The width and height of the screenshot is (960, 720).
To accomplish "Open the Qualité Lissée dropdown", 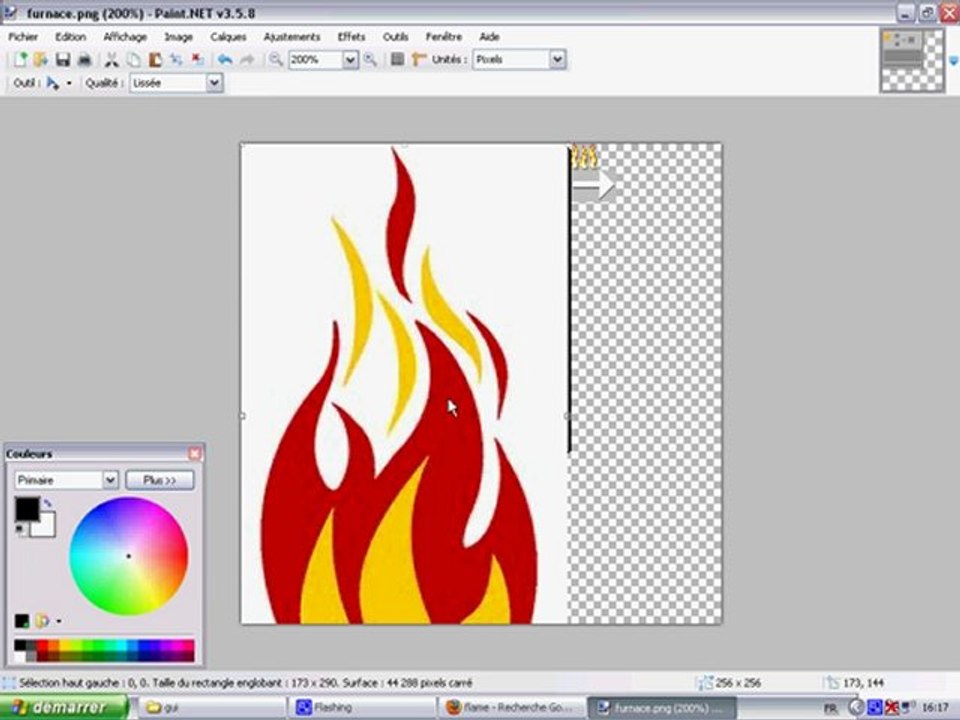I will (x=214, y=83).
